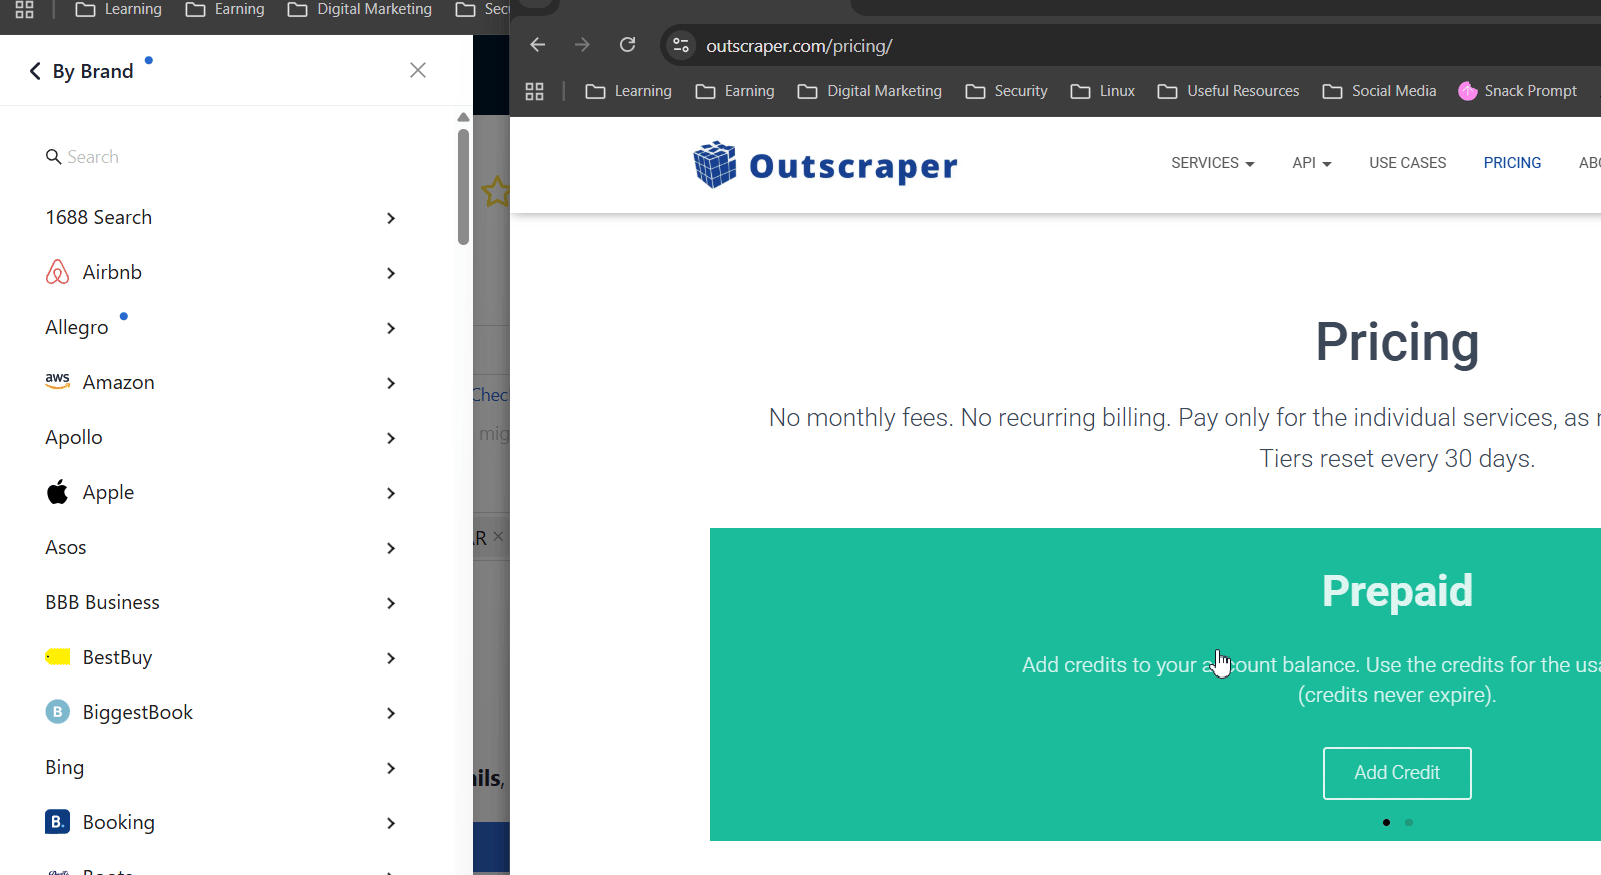
Task: Click the BiggestBook logo icon
Action: (58, 712)
